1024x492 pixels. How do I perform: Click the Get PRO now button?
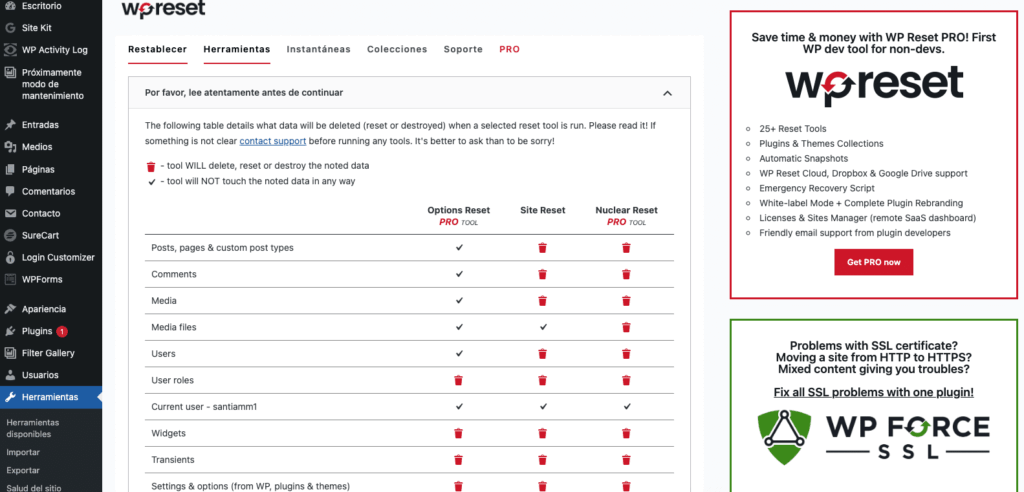point(874,262)
